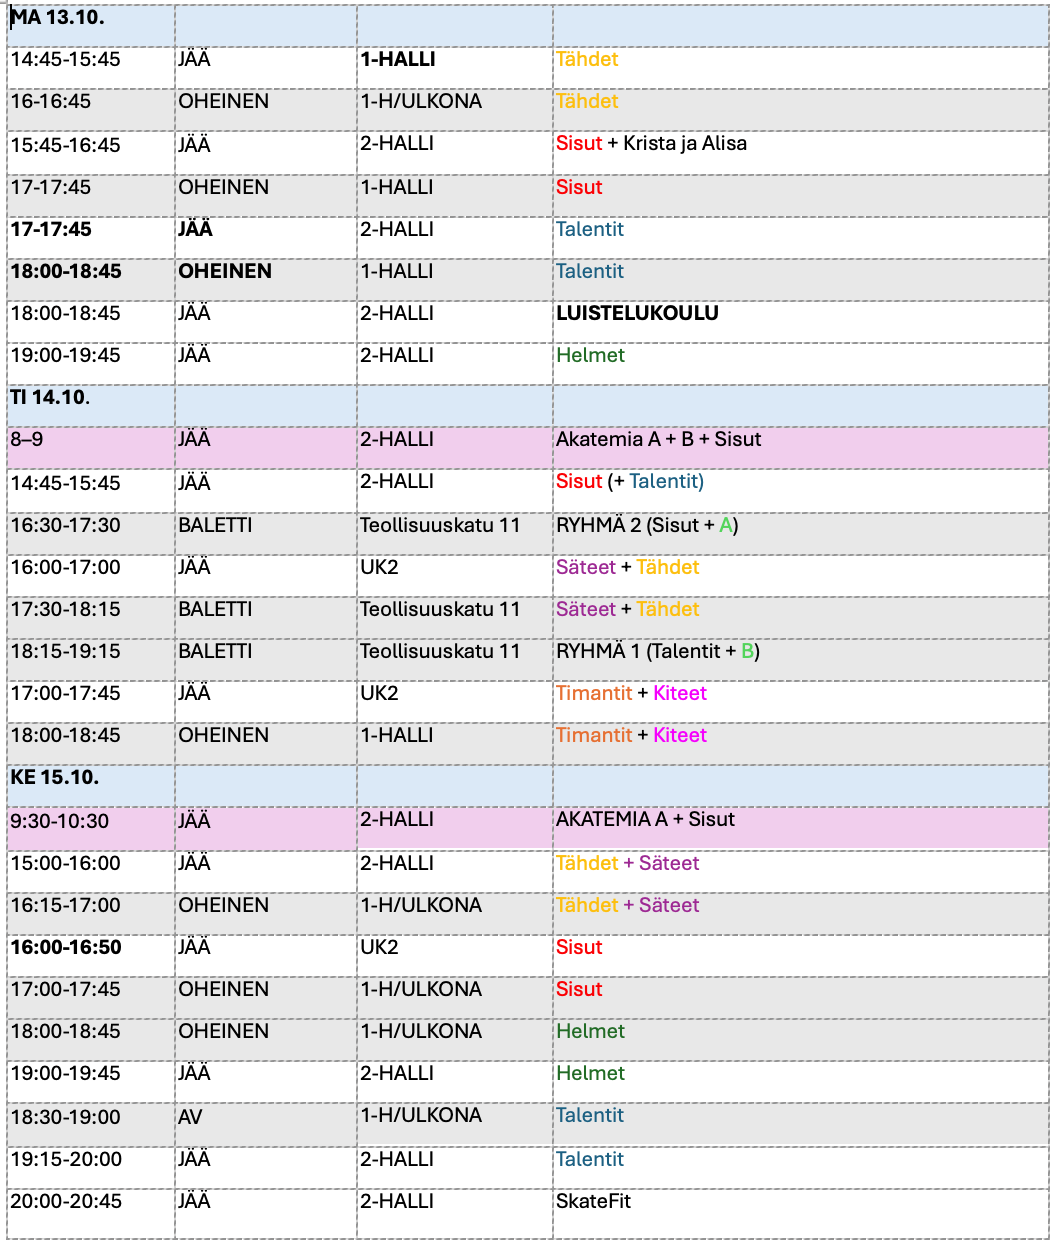Click the 9:30-10:30 time cell
1054x1244 pixels.
tap(60, 822)
